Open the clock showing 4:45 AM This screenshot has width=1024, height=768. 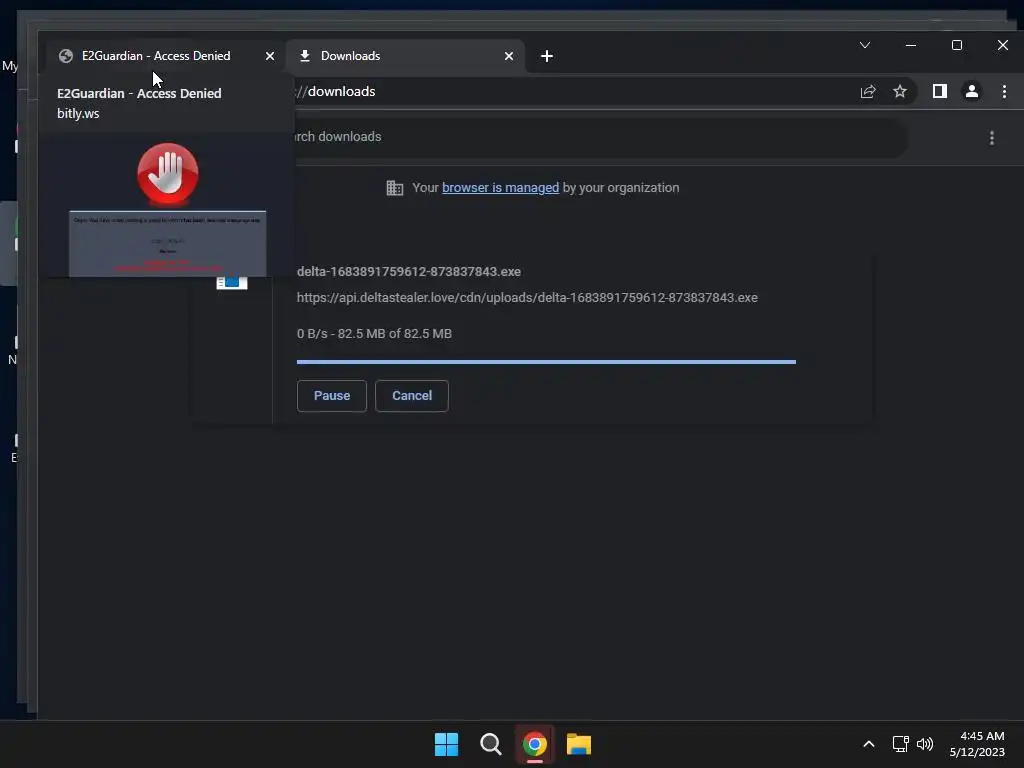[977, 744]
